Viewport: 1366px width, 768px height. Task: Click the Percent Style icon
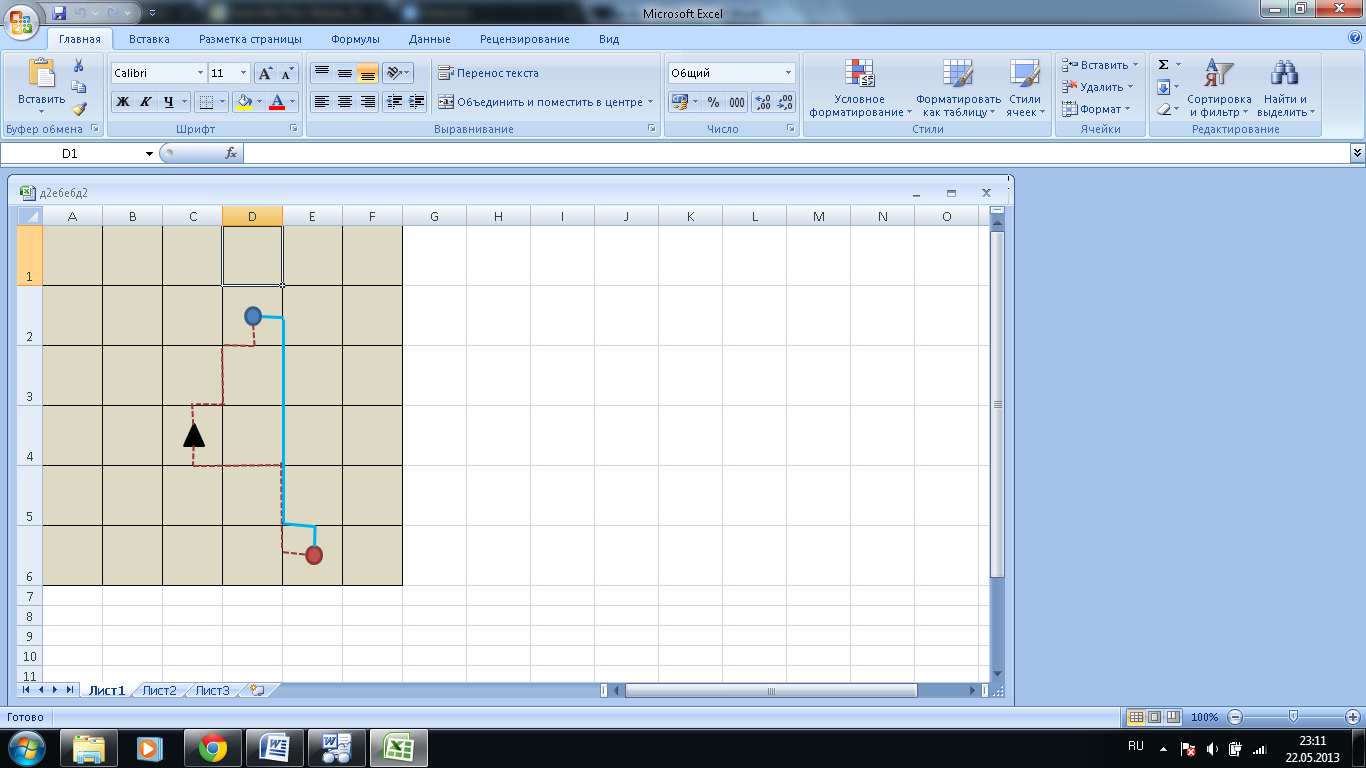[x=713, y=102]
